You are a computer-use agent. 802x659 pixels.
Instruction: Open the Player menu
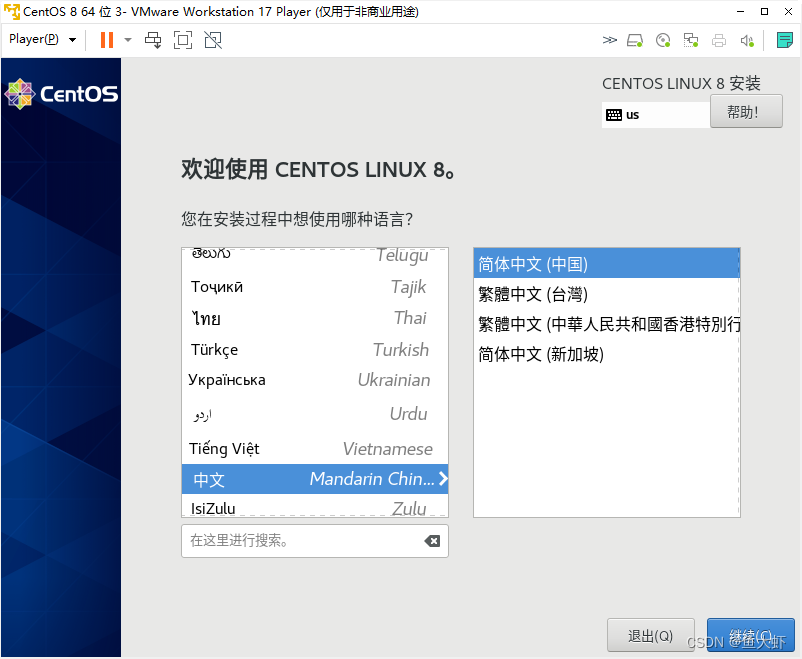pyautogui.click(x=42, y=39)
